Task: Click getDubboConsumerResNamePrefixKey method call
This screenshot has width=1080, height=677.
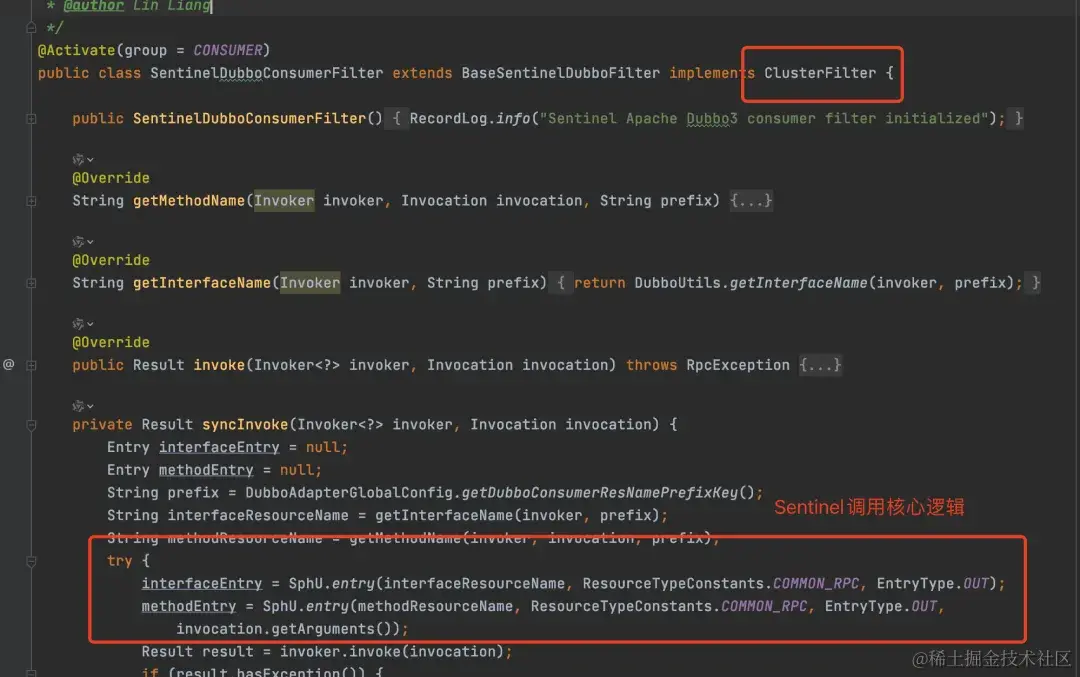Action: [599, 492]
